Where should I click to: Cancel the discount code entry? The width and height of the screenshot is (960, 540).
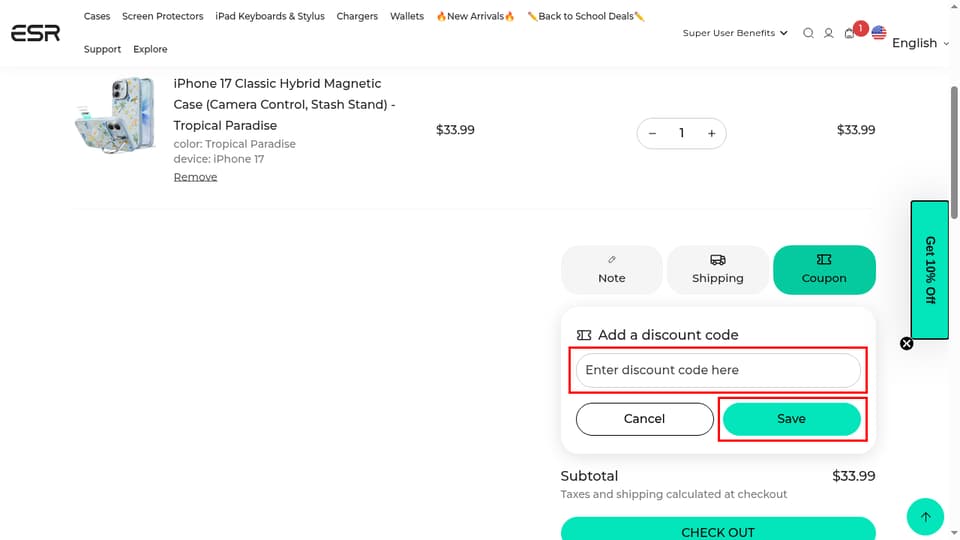coord(644,419)
